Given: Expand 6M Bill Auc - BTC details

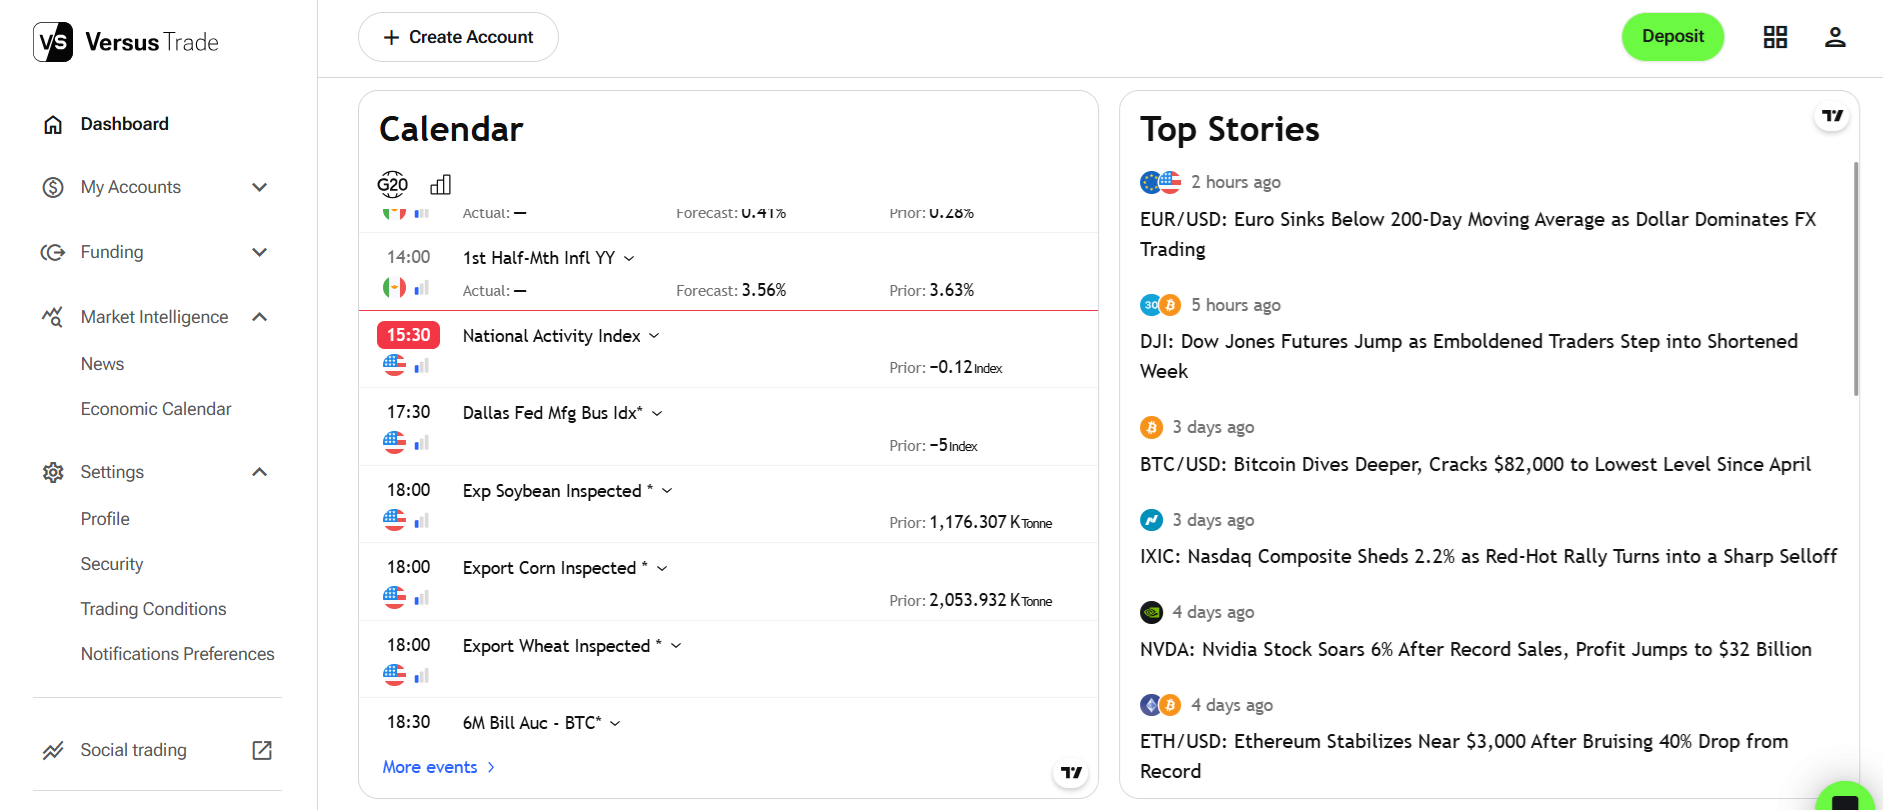Looking at the screenshot, I should click(x=615, y=723).
